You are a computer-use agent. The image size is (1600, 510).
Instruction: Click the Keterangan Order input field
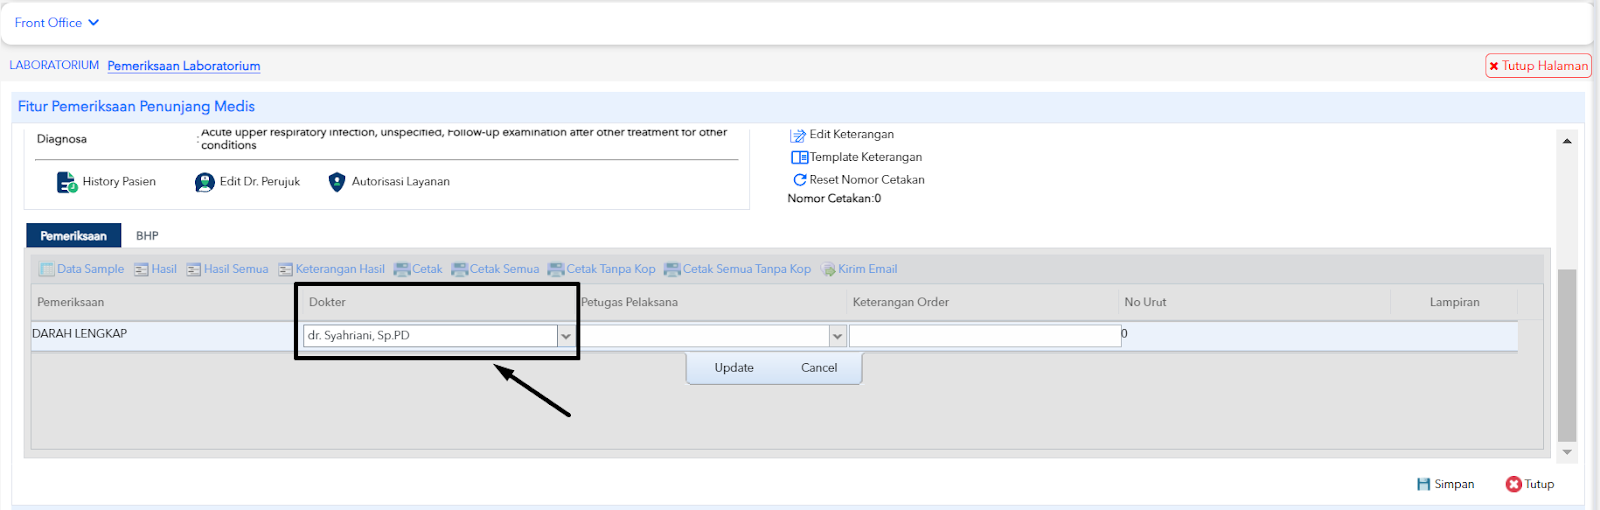click(x=985, y=336)
